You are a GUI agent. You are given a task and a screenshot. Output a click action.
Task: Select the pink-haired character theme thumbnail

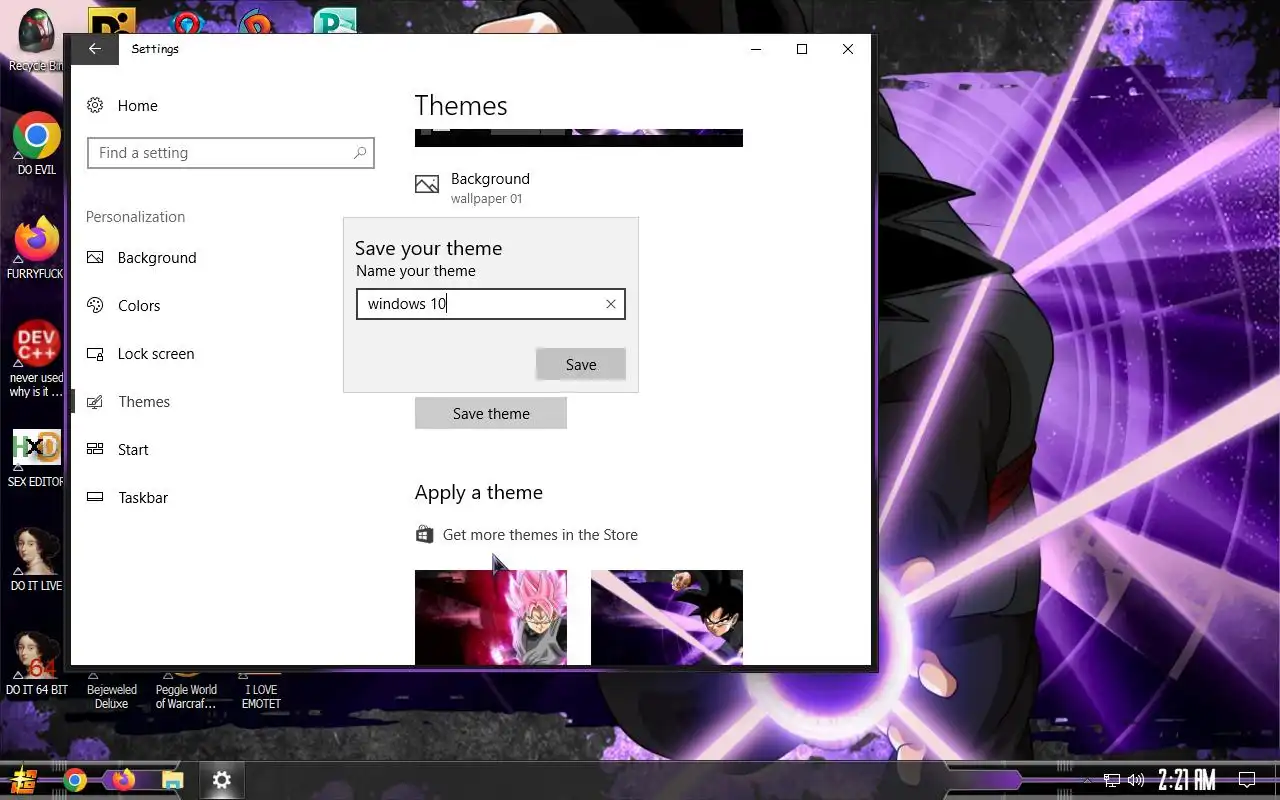pos(491,617)
